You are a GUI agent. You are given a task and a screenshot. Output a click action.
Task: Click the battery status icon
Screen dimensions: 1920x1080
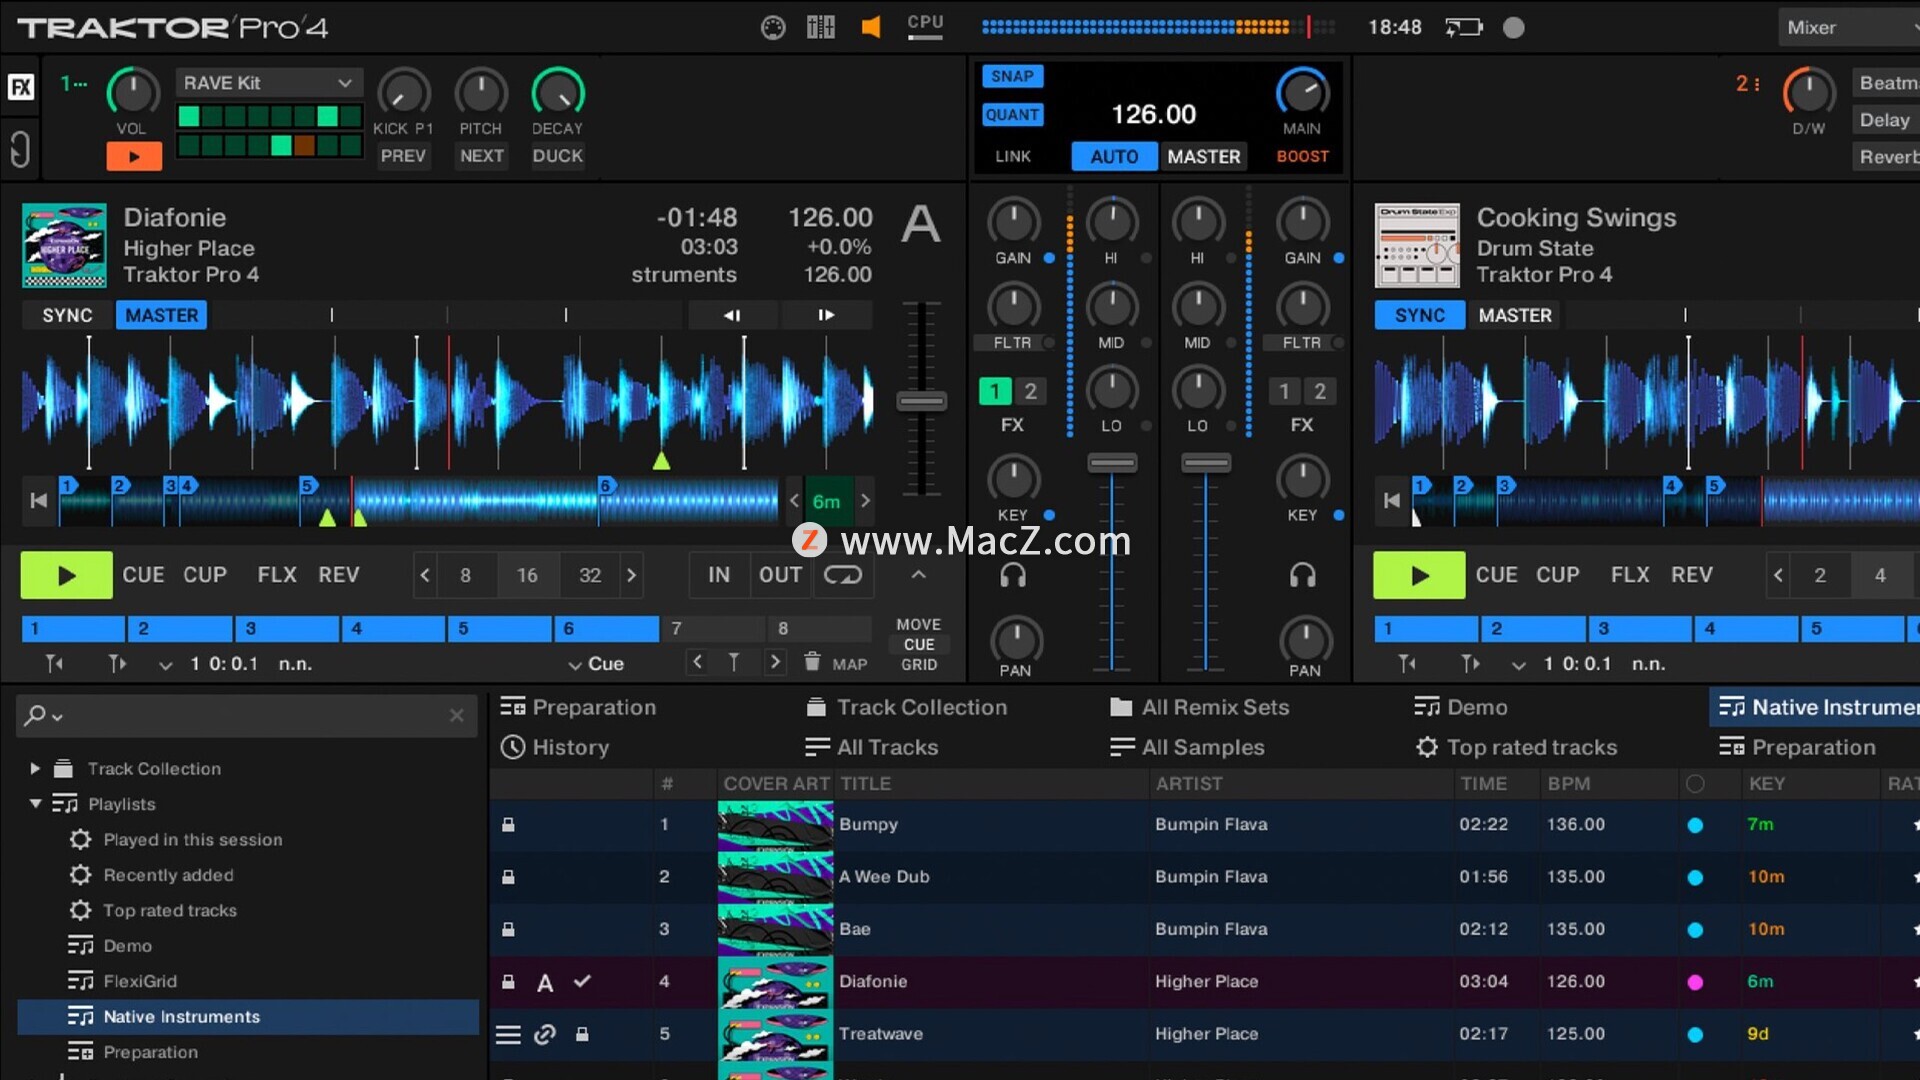pos(1463,28)
